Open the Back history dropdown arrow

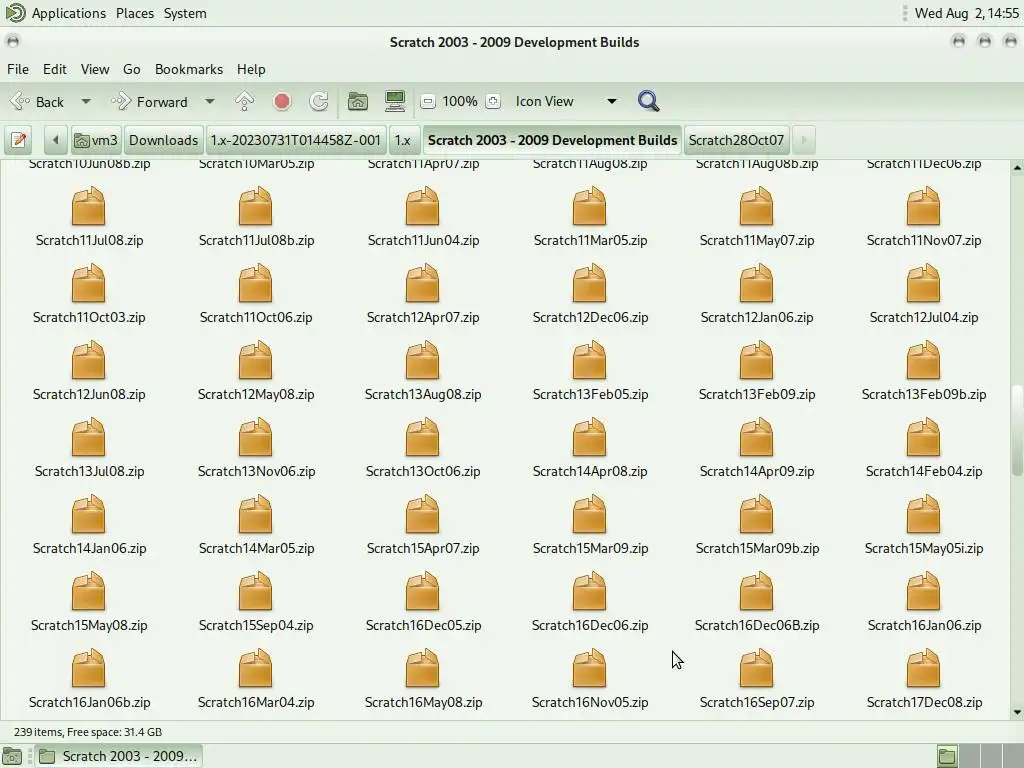coord(86,101)
